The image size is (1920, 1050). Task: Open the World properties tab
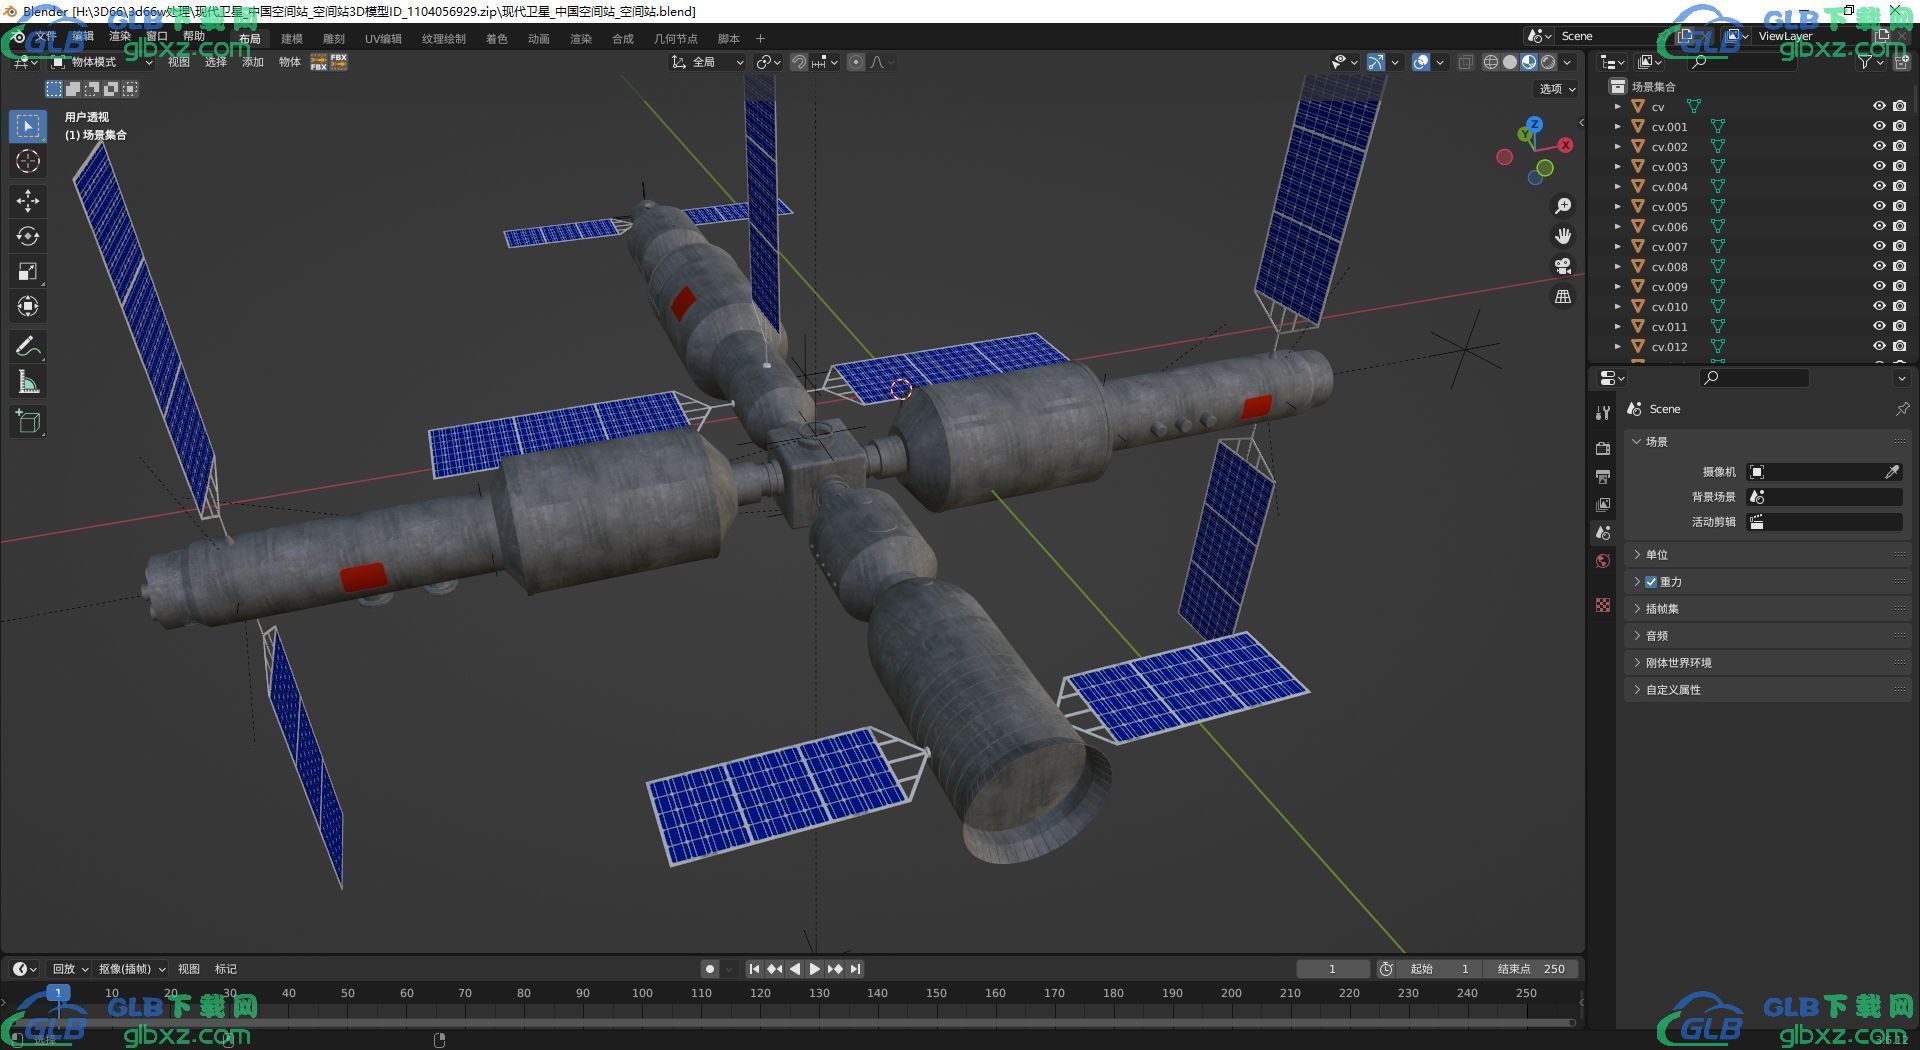pyautogui.click(x=1603, y=560)
